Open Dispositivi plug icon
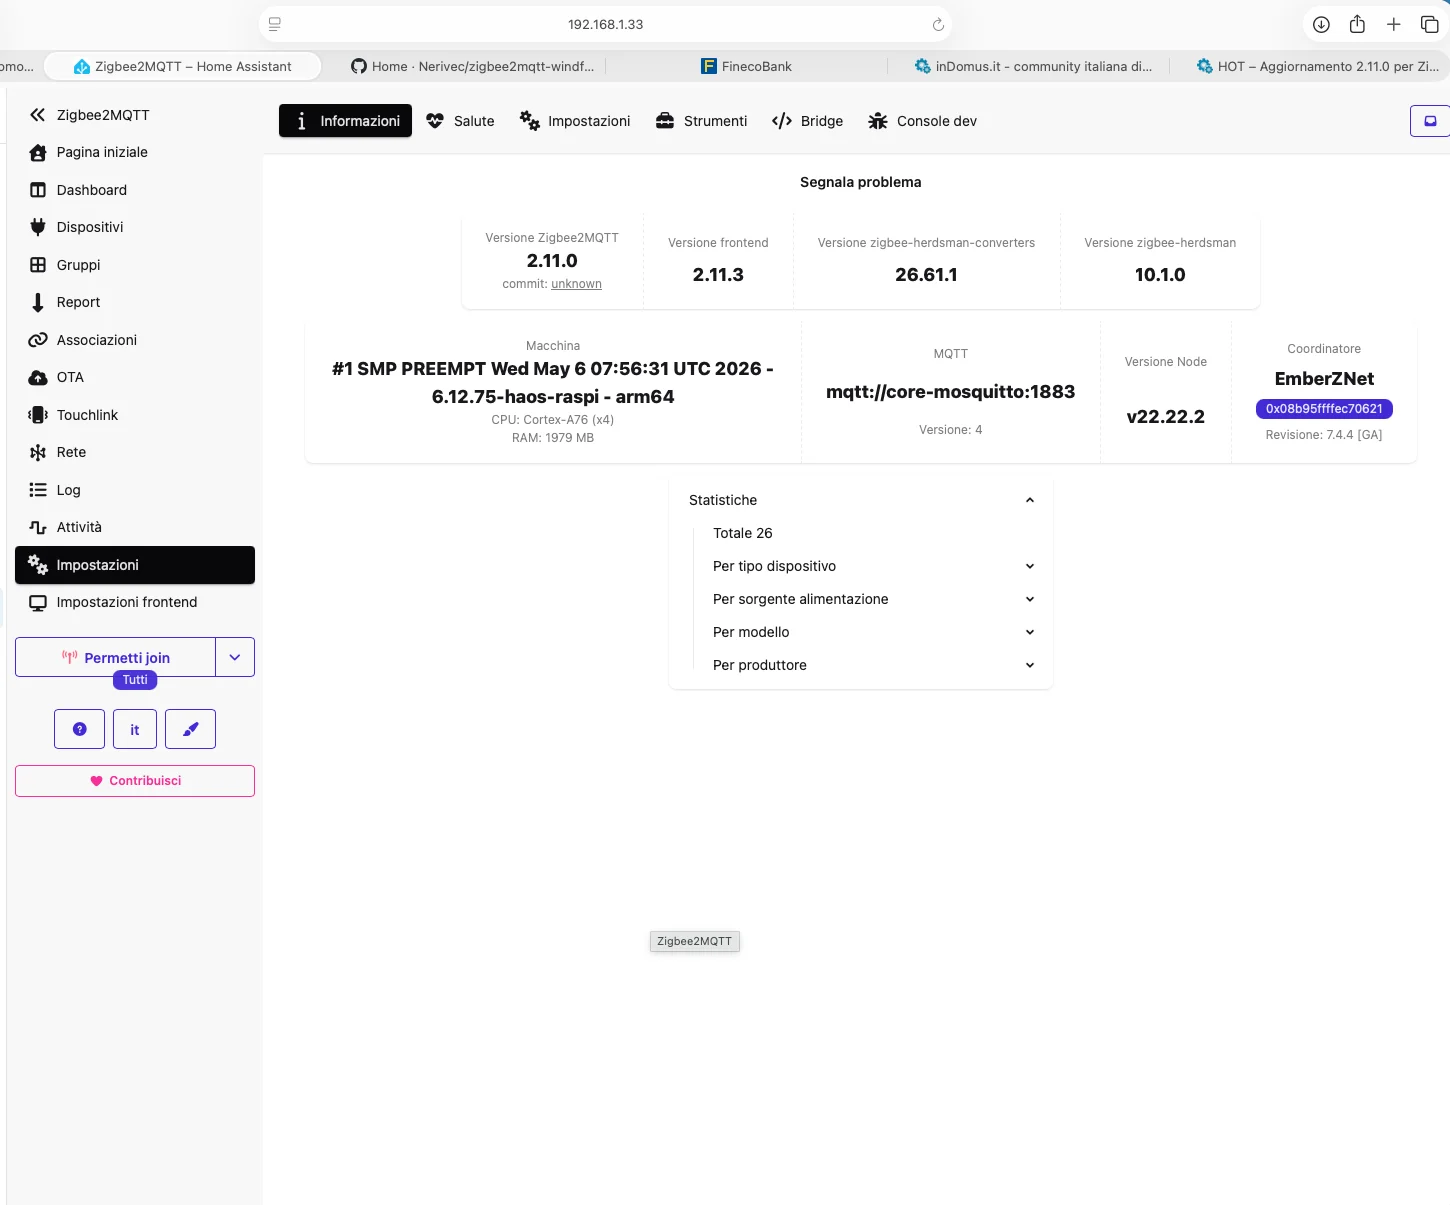Image resolution: width=1450 pixels, height=1205 pixels. click(x=38, y=227)
